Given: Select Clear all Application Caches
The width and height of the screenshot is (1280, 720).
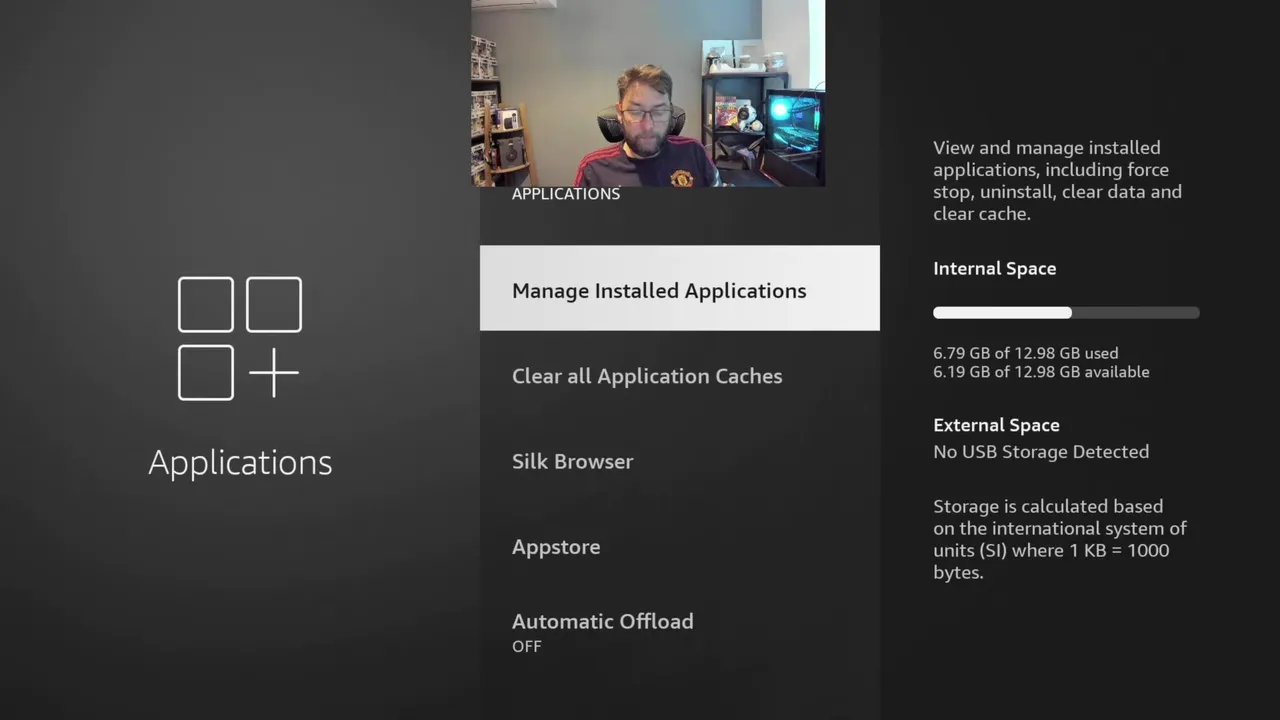Looking at the screenshot, I should (680, 376).
